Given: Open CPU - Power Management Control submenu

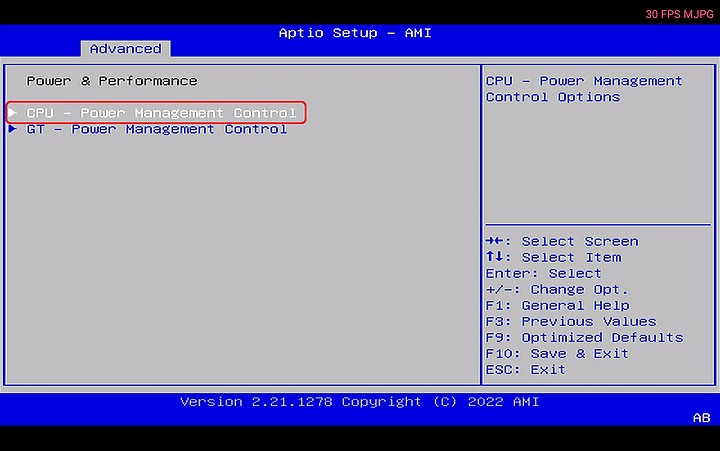Looking at the screenshot, I should pyautogui.click(x=161, y=113).
